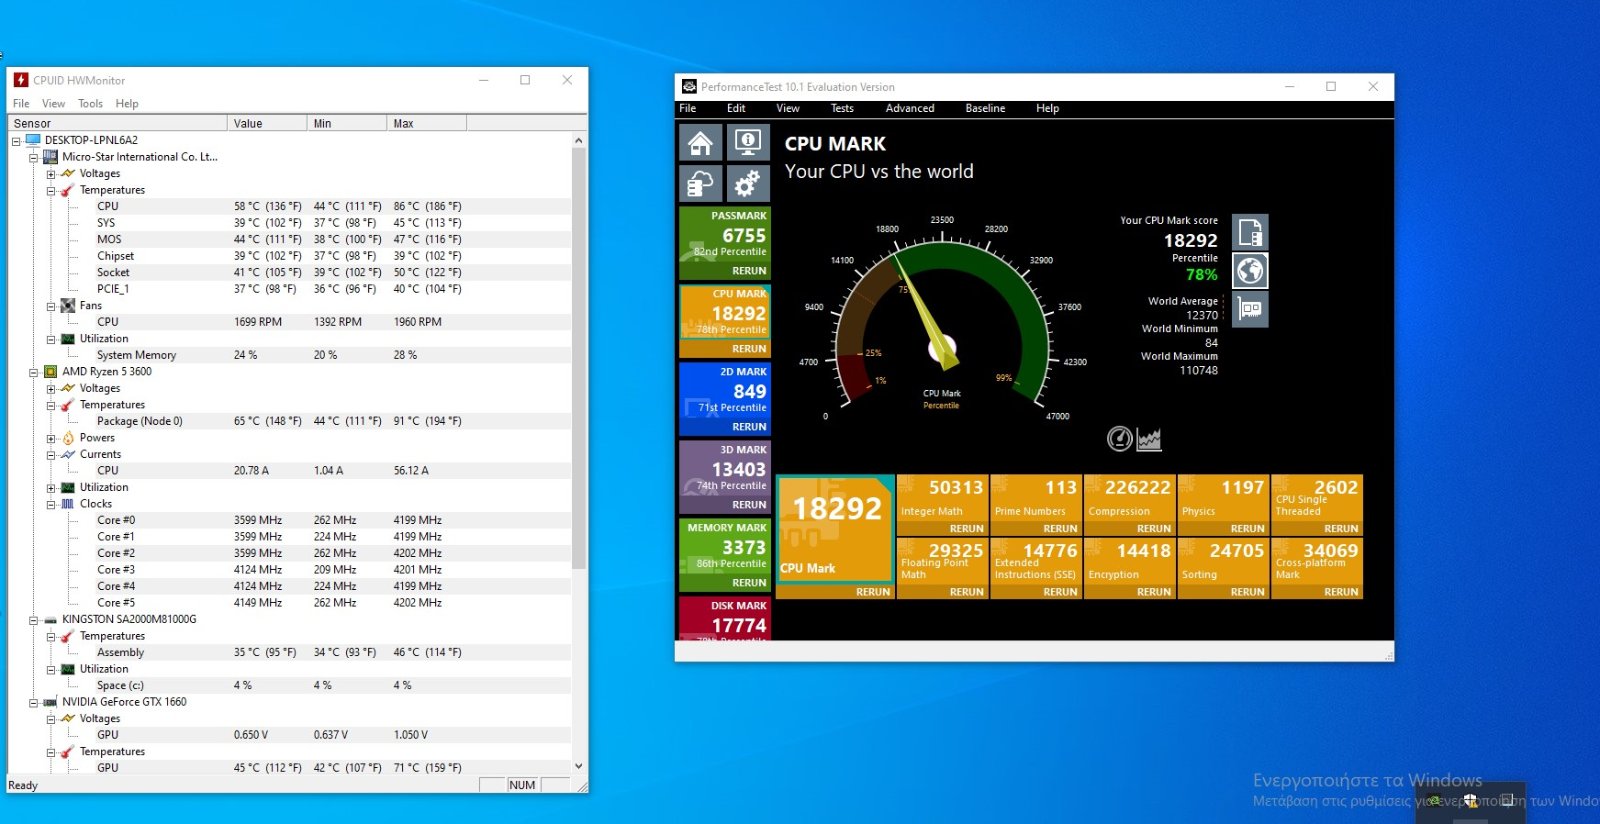The height and width of the screenshot is (824, 1600).
Task: Rerun the Prime Numbers test
Action: click(1060, 529)
